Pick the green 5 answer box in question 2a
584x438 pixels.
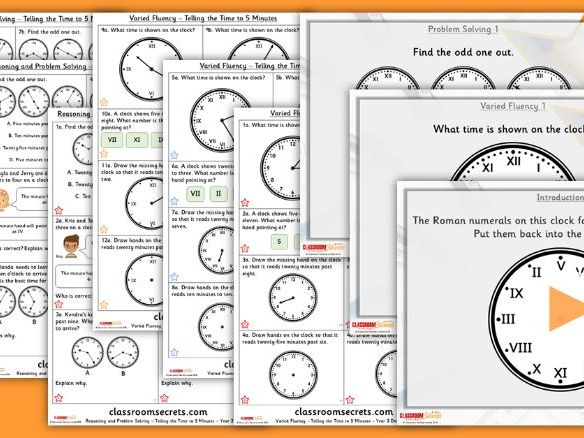(x=279, y=242)
